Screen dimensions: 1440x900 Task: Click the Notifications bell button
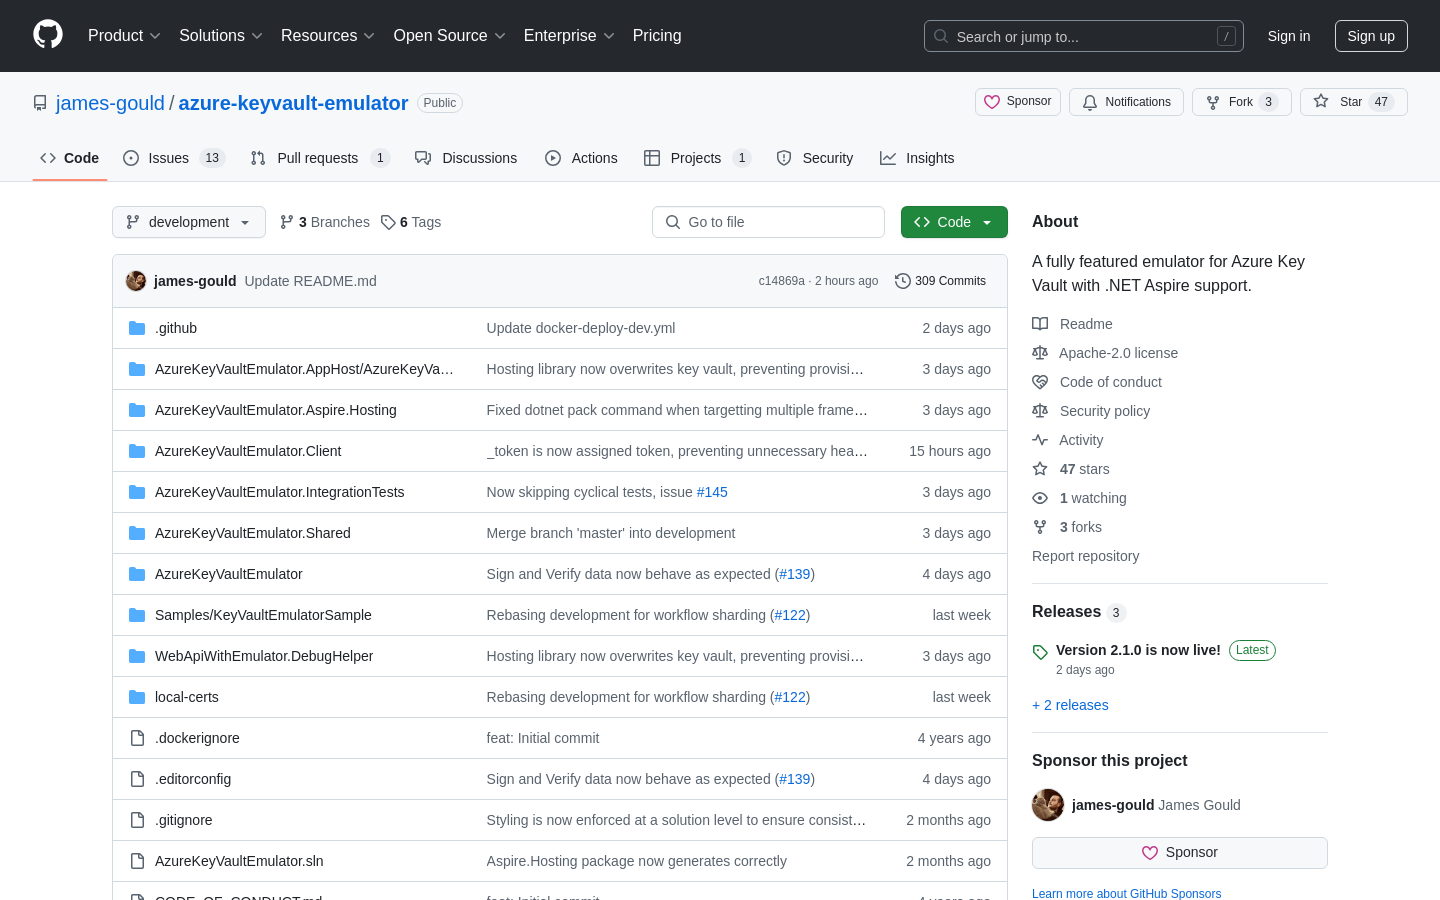click(1126, 102)
